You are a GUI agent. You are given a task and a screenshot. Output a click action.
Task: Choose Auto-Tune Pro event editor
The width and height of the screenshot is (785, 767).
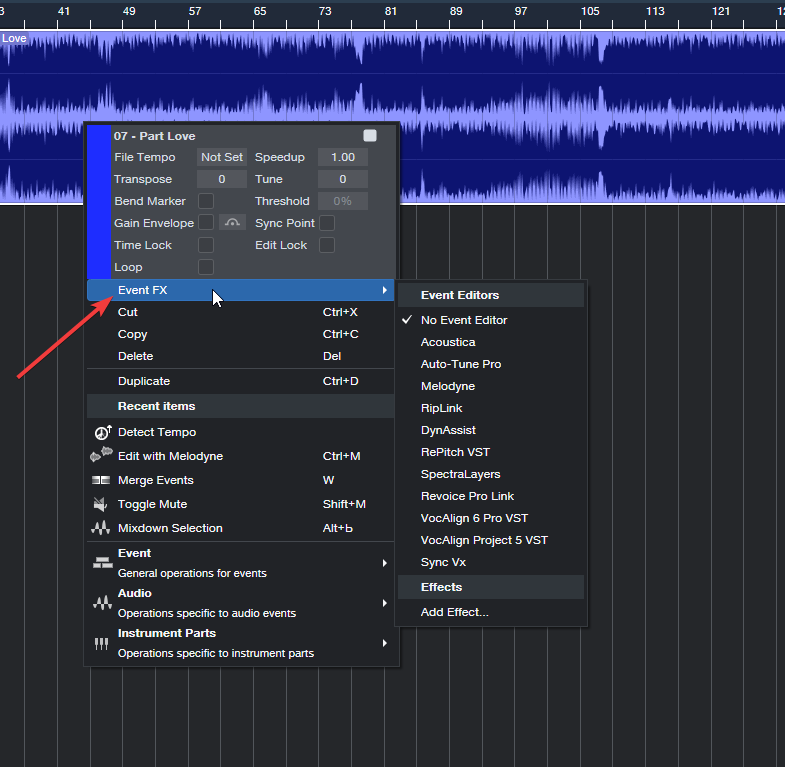click(491, 364)
